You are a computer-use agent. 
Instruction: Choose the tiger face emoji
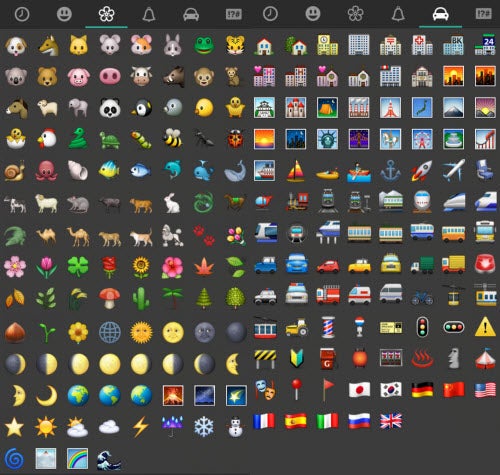coord(235,45)
